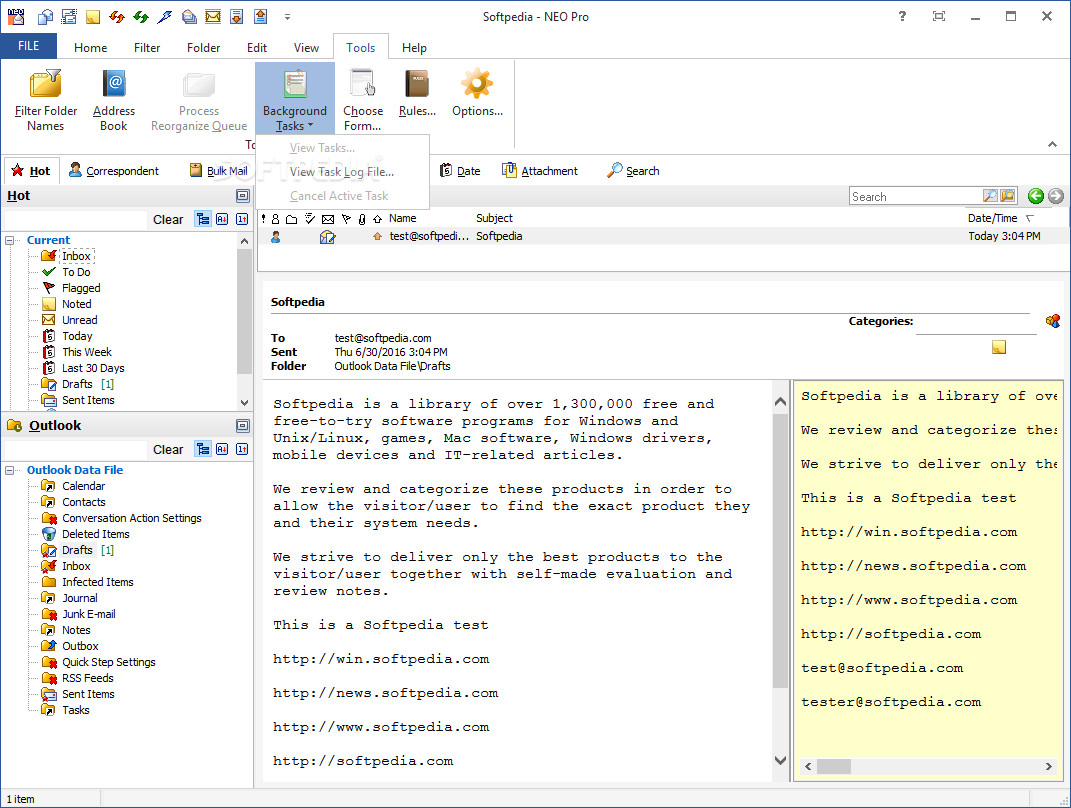Click the message list Search field
The width and height of the screenshot is (1071, 808).
[915, 197]
